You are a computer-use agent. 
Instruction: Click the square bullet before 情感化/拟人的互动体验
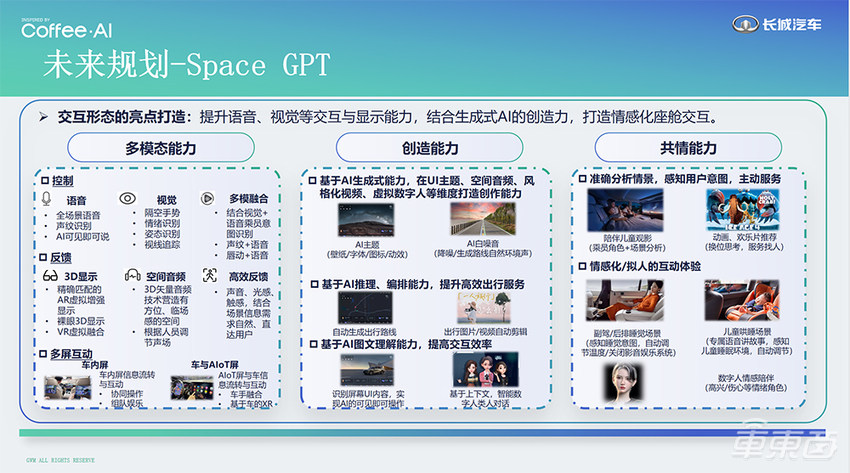pyautogui.click(x=582, y=266)
